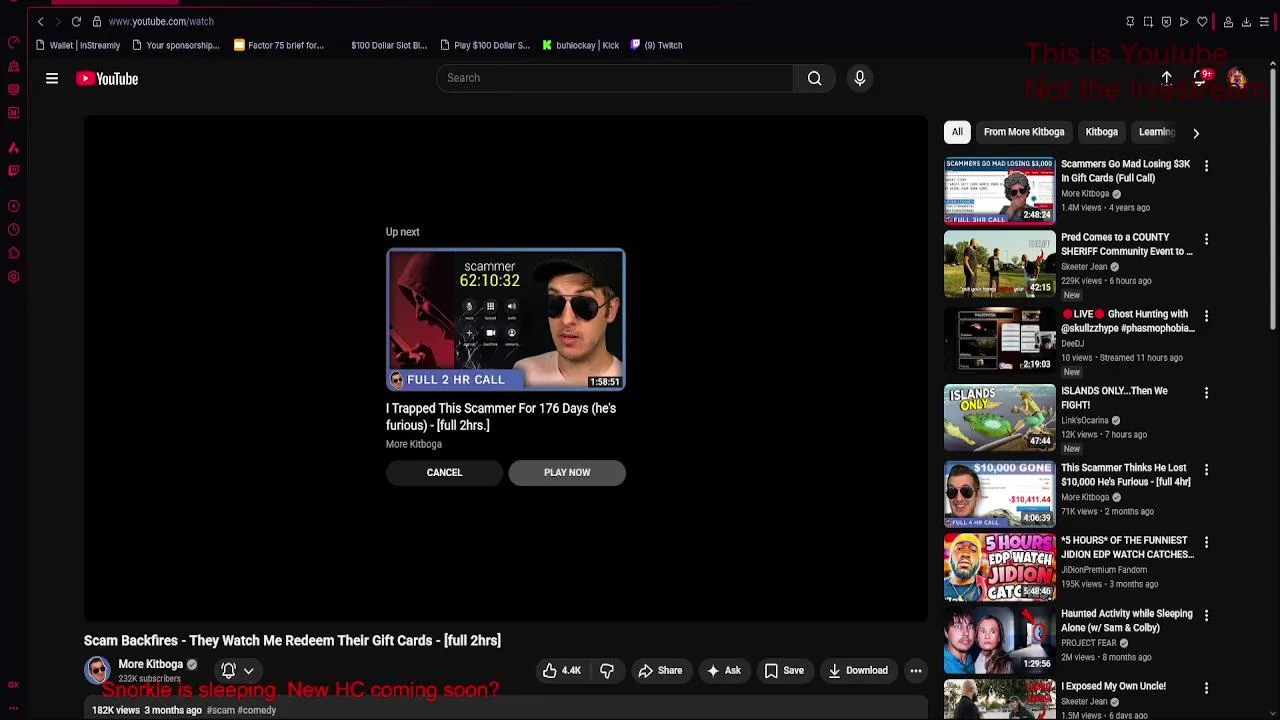Select the Kitboga filter chip
The height and width of the screenshot is (720, 1280).
pos(1101,132)
